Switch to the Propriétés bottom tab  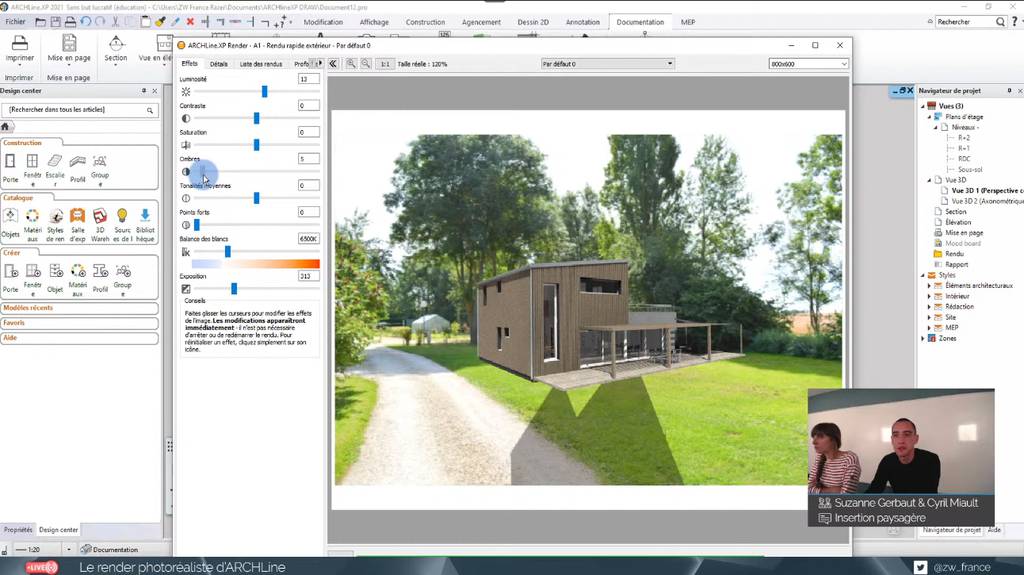click(18, 530)
